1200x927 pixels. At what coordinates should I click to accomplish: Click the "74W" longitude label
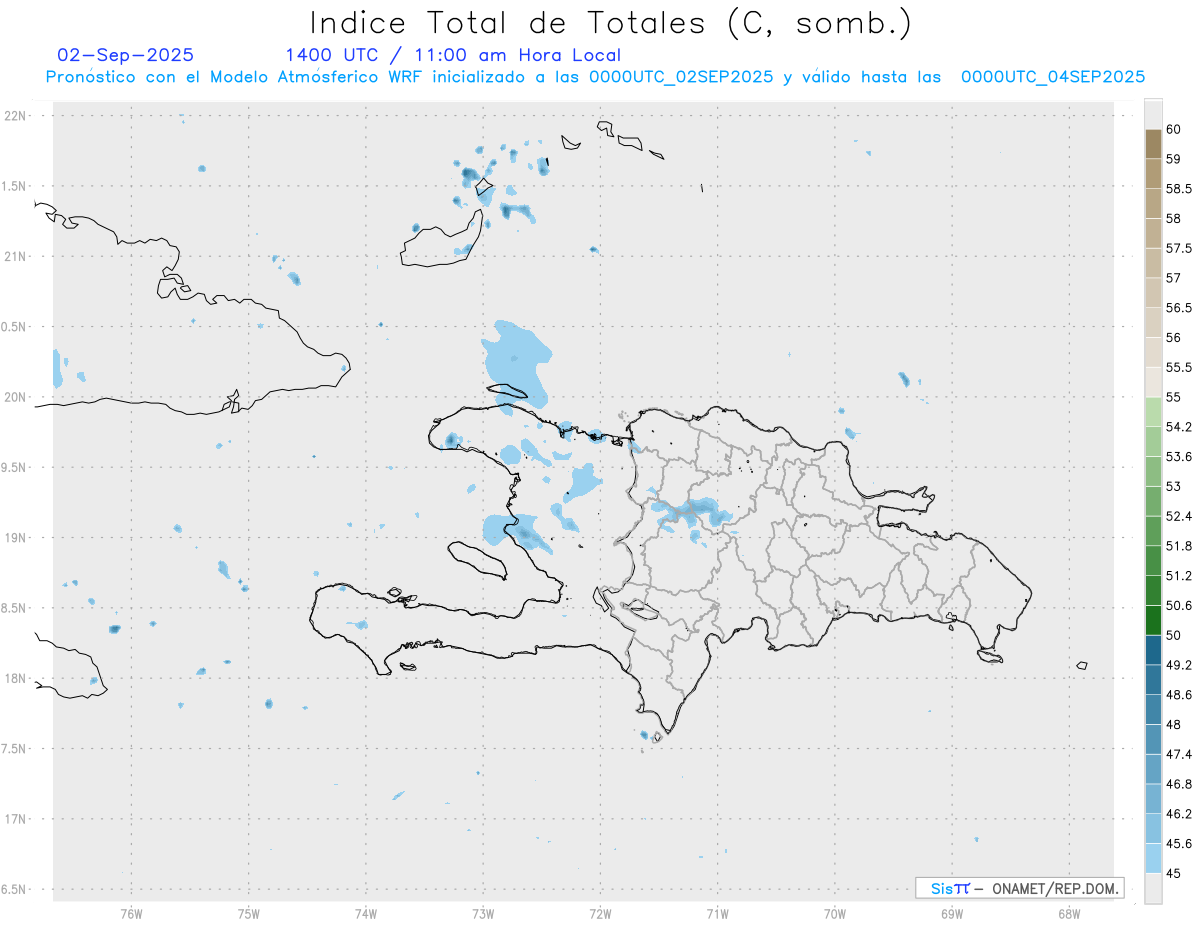tap(366, 914)
